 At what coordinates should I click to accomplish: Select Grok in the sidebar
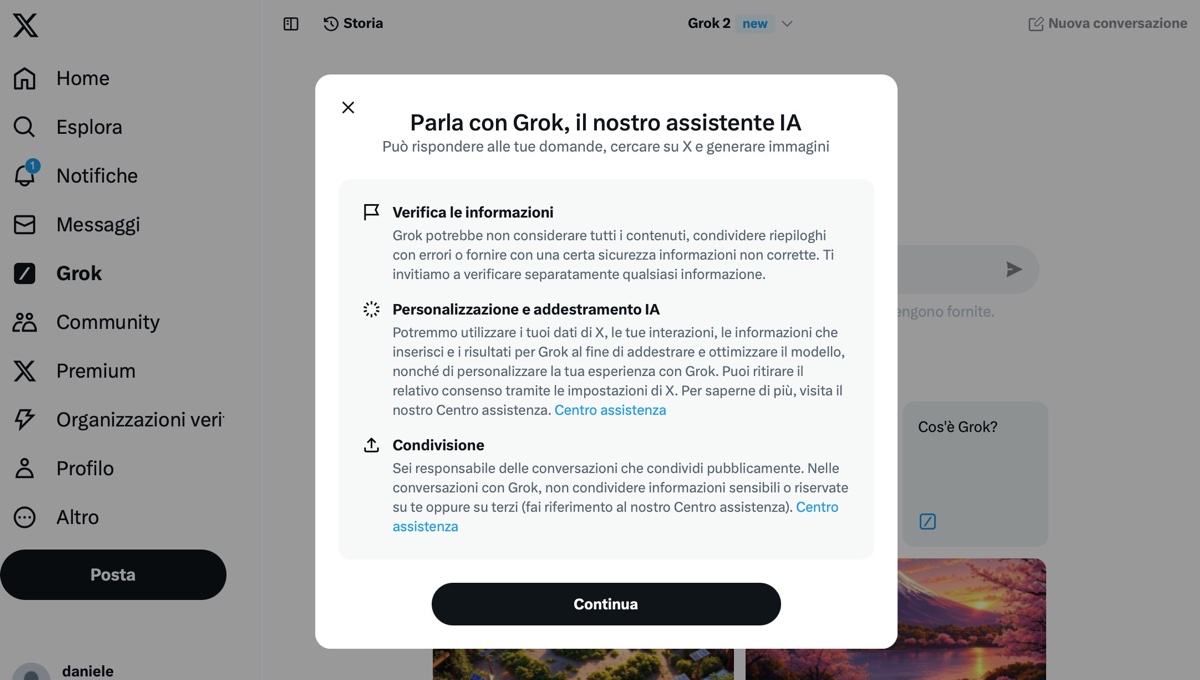[x=58, y=273]
